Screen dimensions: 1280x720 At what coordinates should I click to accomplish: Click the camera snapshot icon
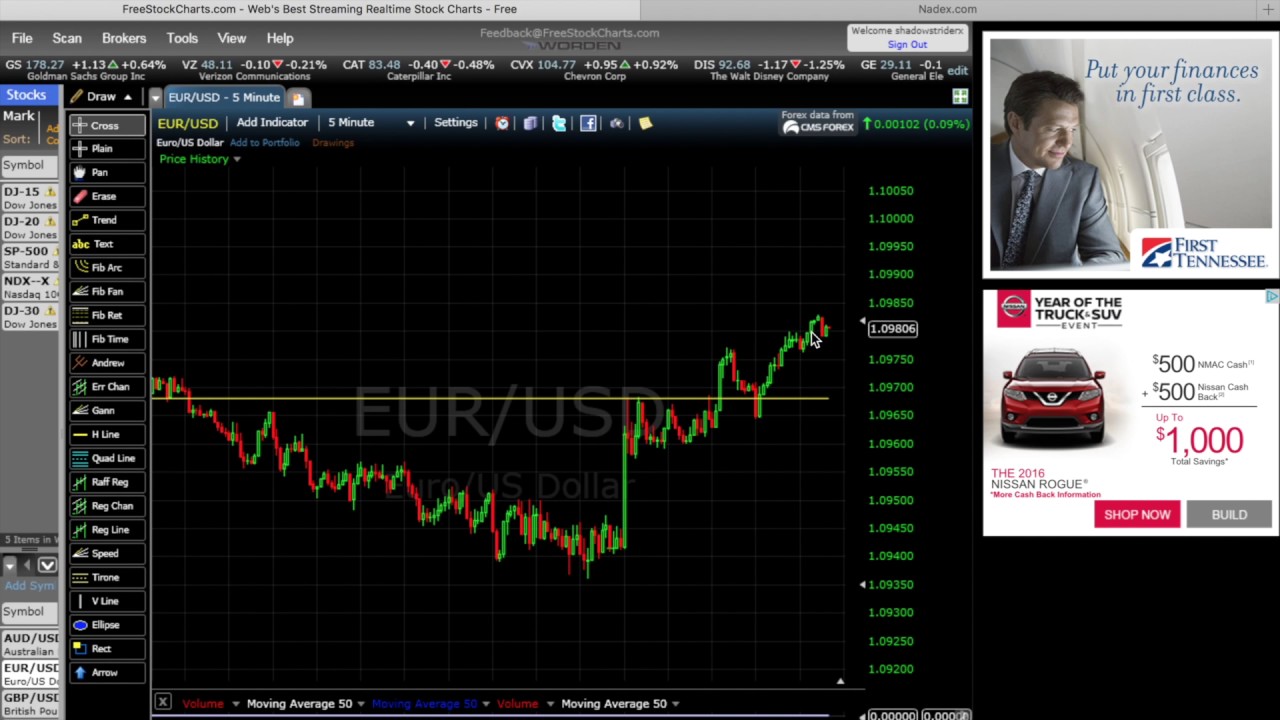click(x=616, y=123)
